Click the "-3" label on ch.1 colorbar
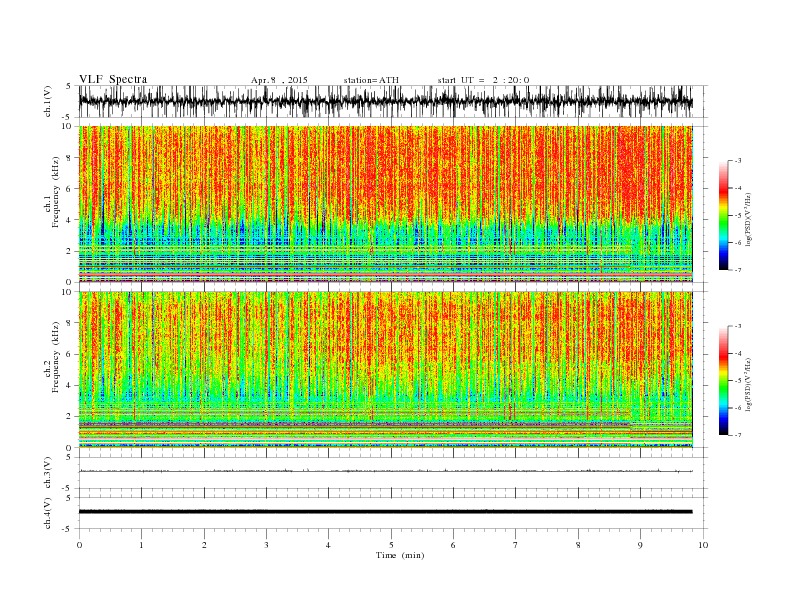This screenshot has height=612, width=792. [738, 161]
